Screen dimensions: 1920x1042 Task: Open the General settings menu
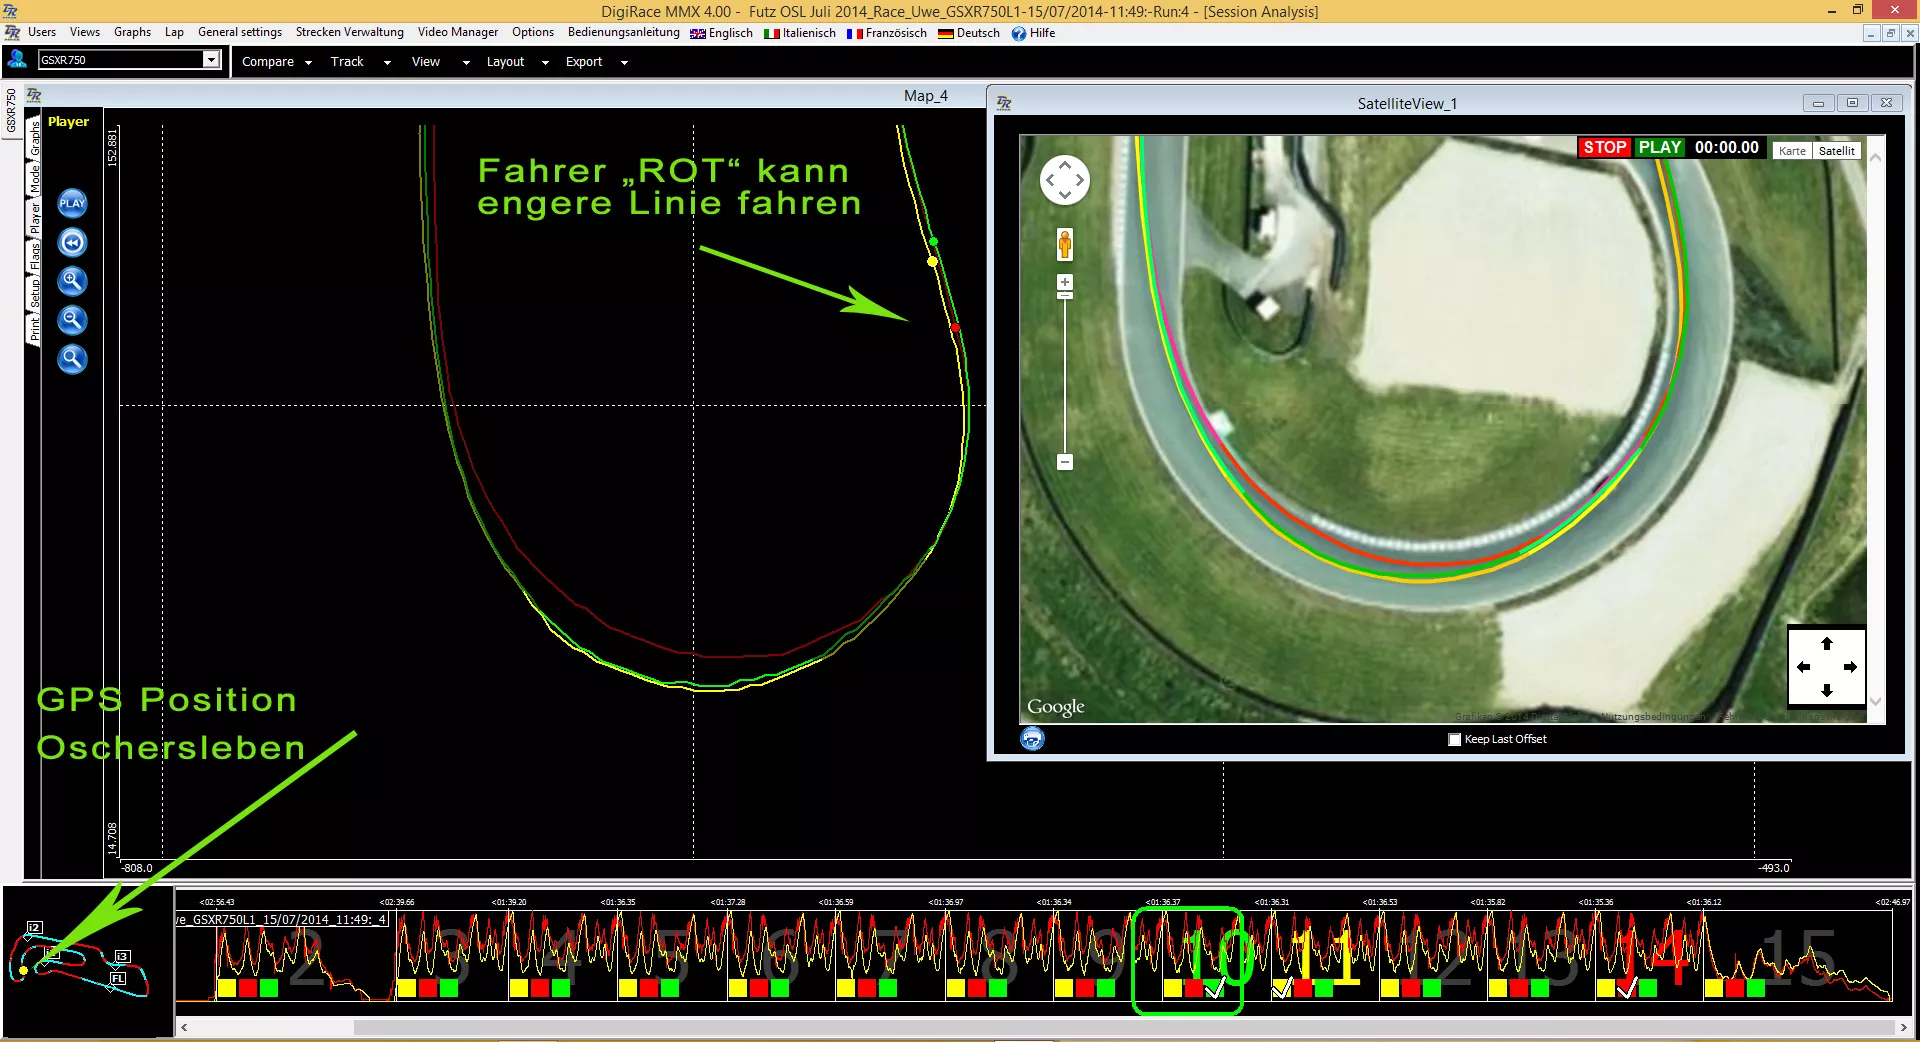click(x=240, y=32)
